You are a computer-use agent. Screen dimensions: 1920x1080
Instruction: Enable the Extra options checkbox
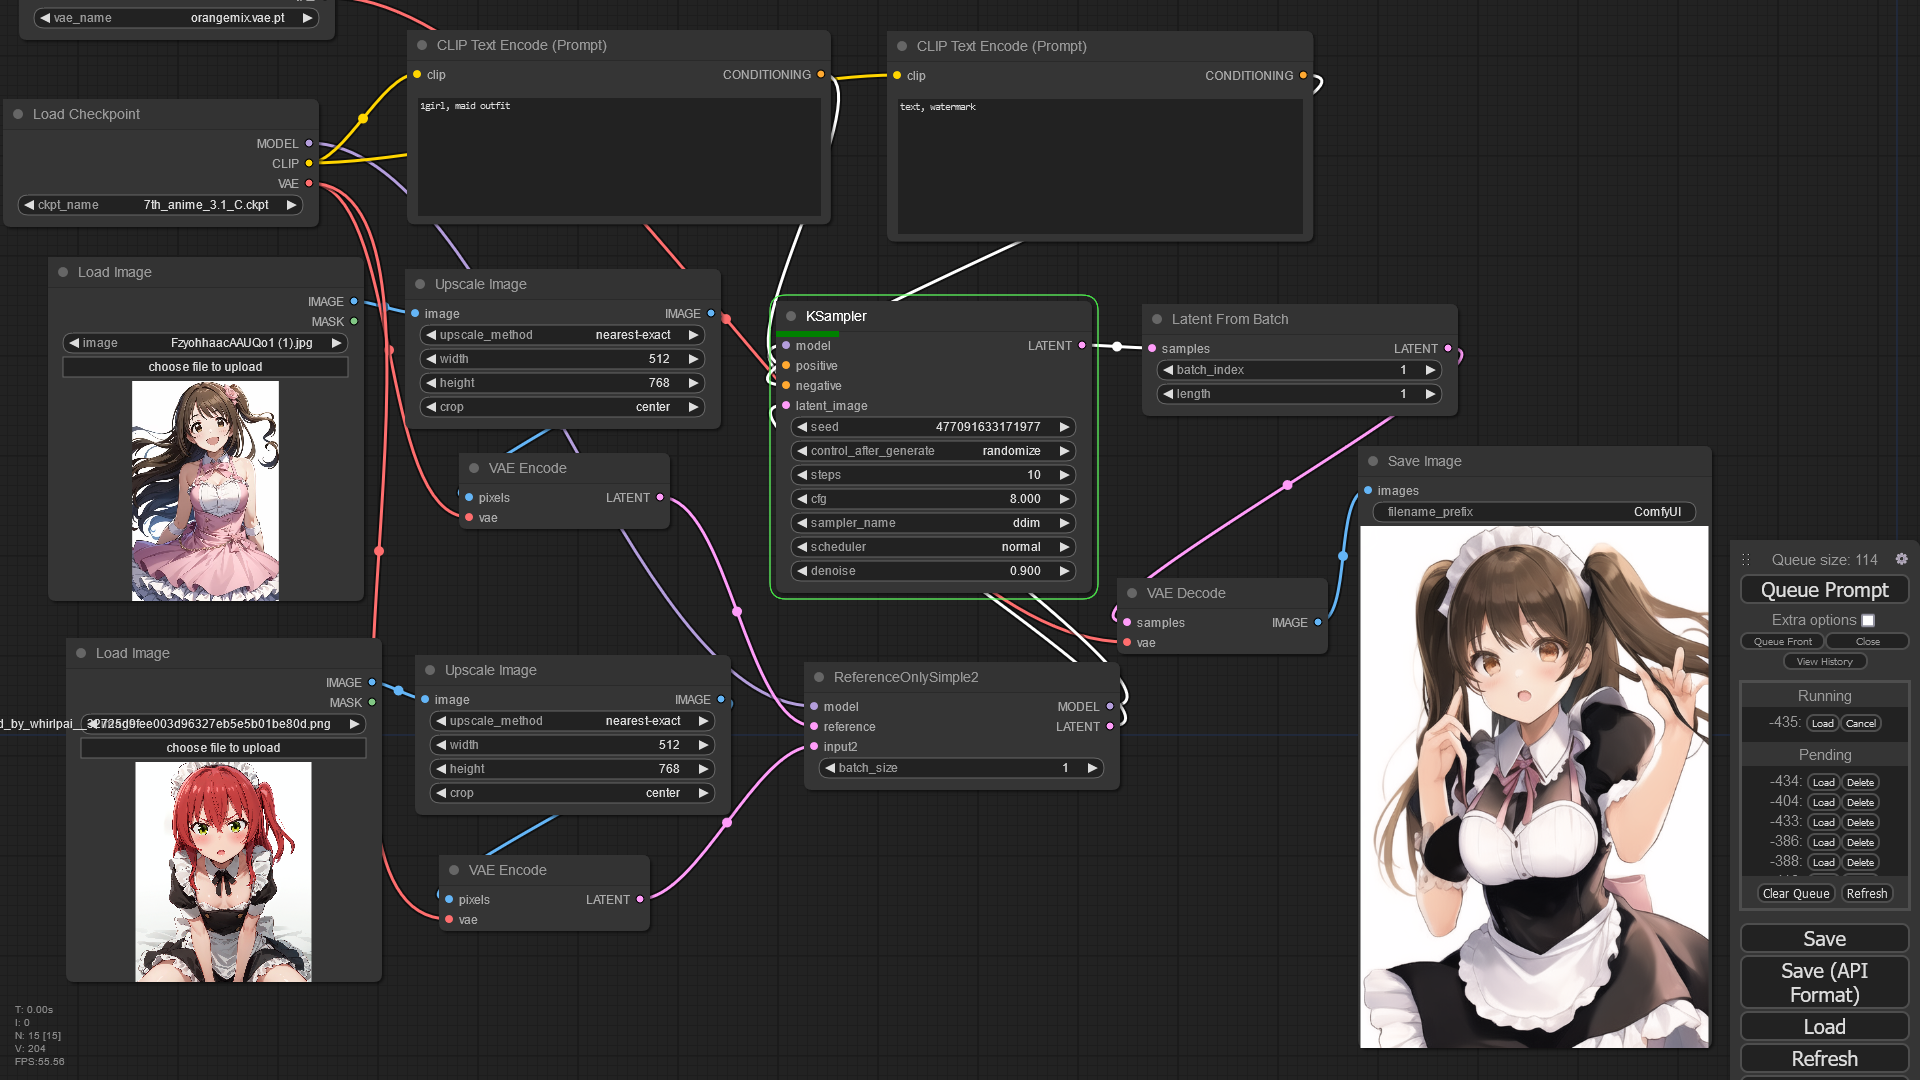pyautogui.click(x=1869, y=620)
